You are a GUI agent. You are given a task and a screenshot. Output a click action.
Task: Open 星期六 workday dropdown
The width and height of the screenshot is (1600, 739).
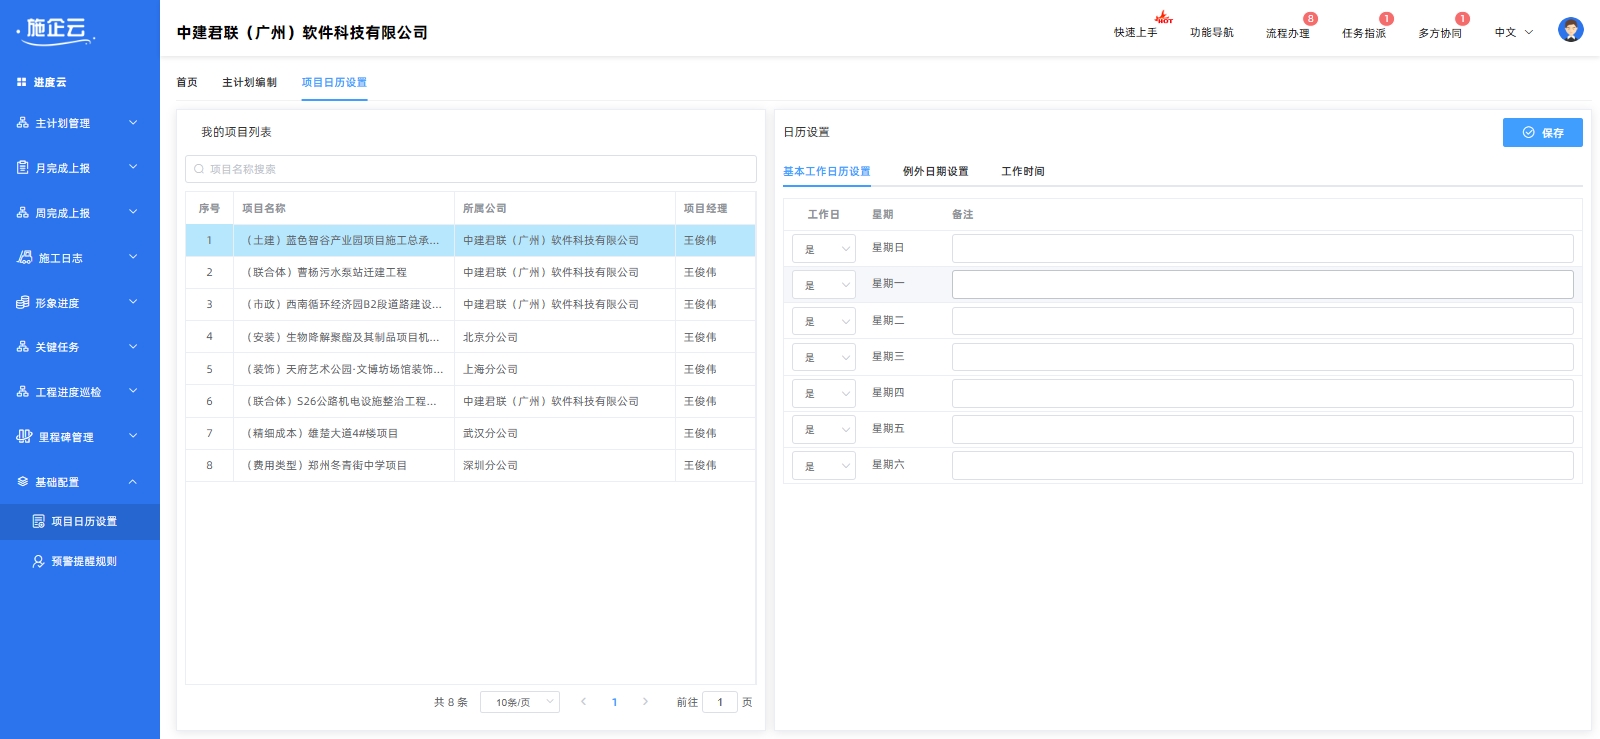[824, 466]
